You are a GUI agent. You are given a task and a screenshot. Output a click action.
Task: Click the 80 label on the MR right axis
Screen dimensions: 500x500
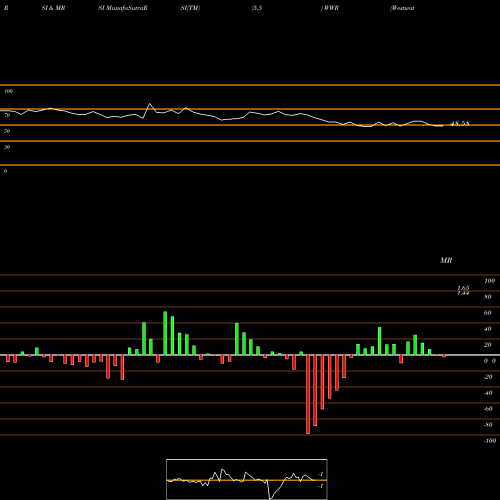(488, 297)
